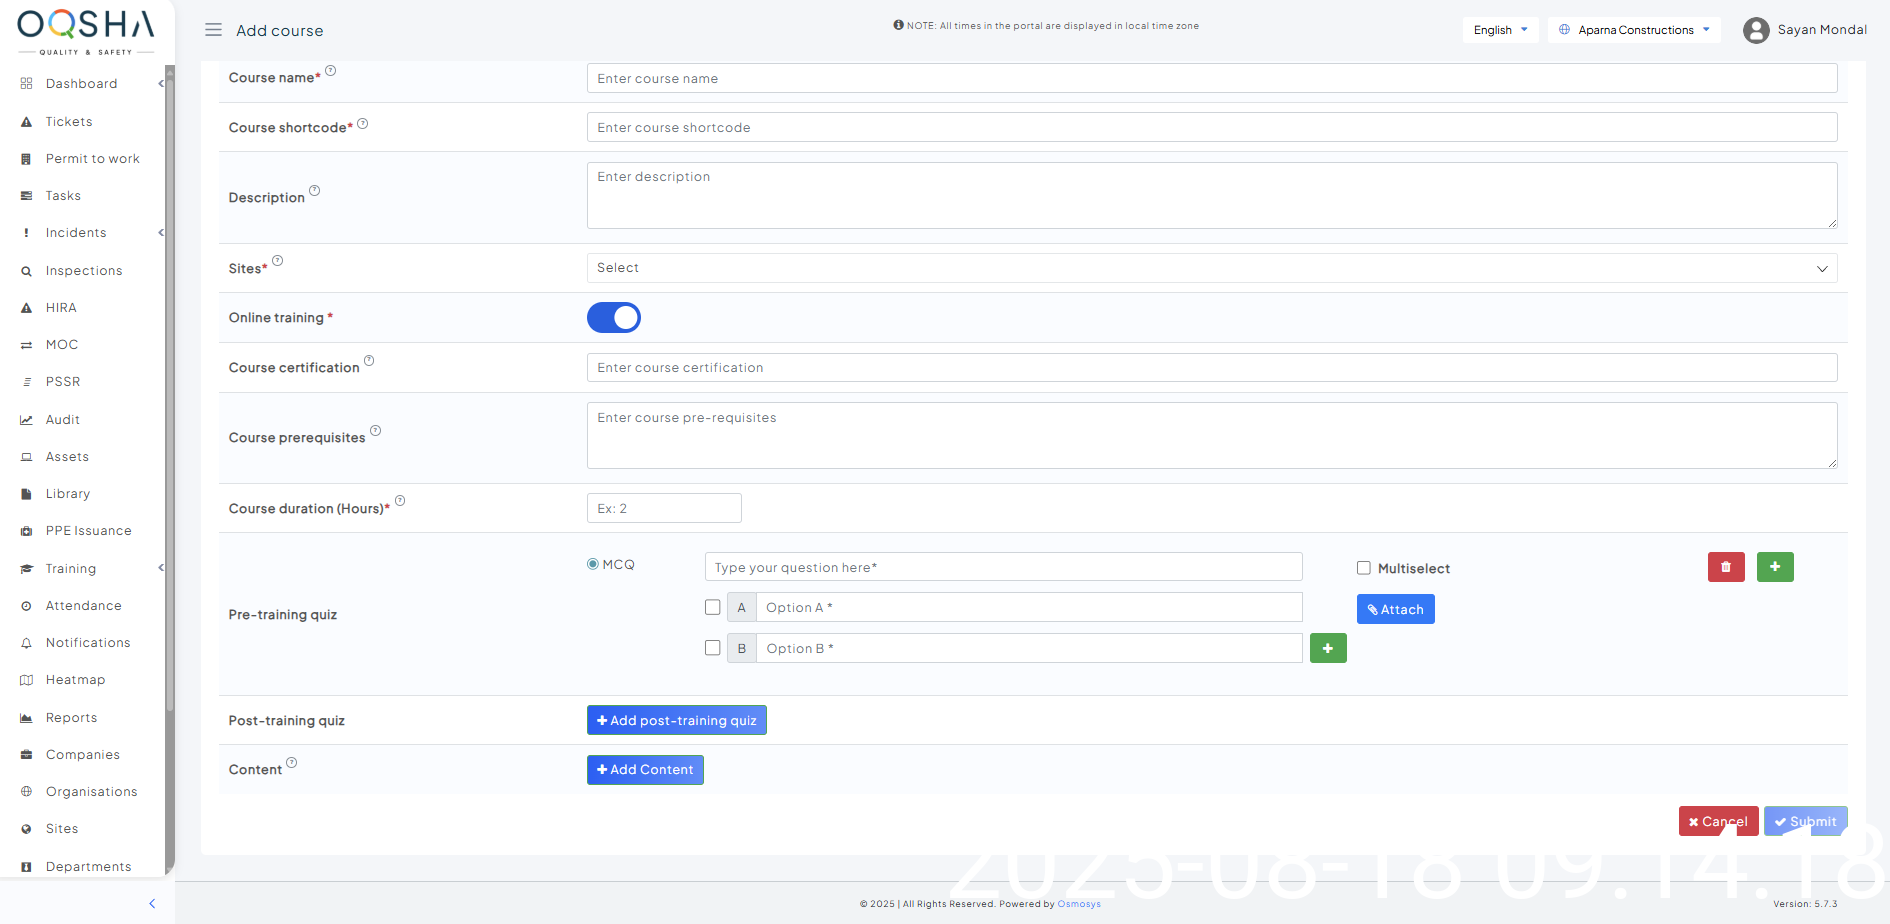Click green plus to add question

click(x=1775, y=567)
